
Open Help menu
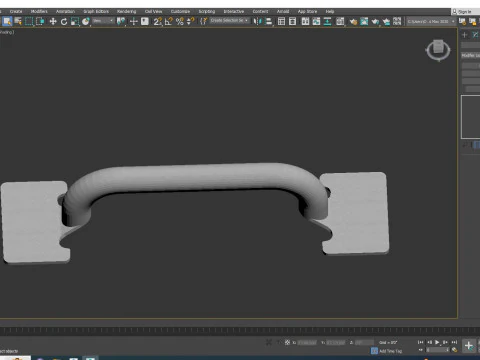point(330,11)
